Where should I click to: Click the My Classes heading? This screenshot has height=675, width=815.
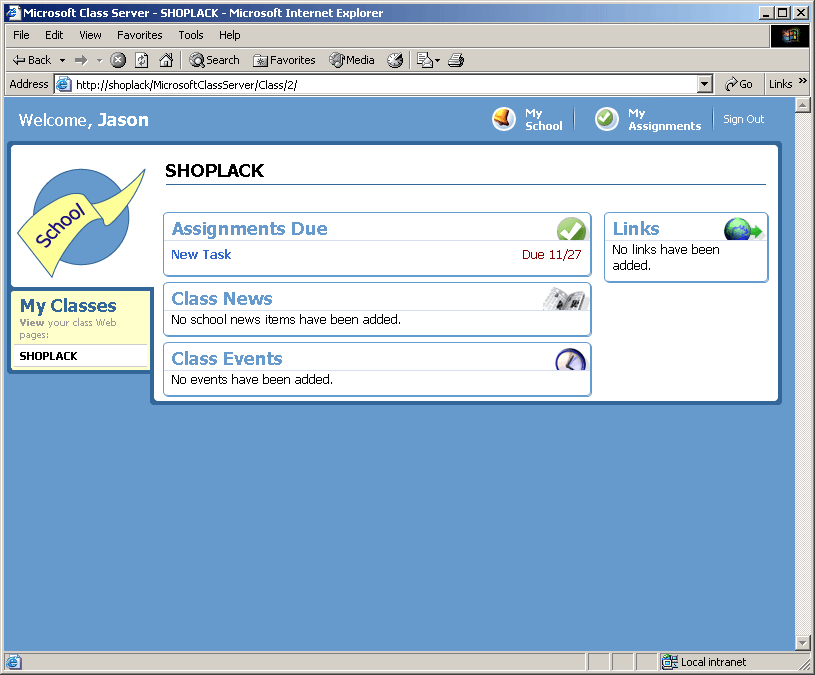[68, 306]
